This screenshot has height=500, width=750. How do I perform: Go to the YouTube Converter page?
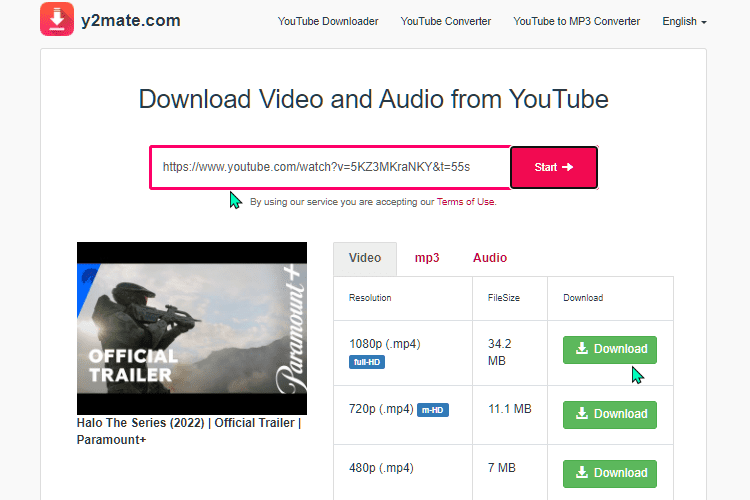446,22
